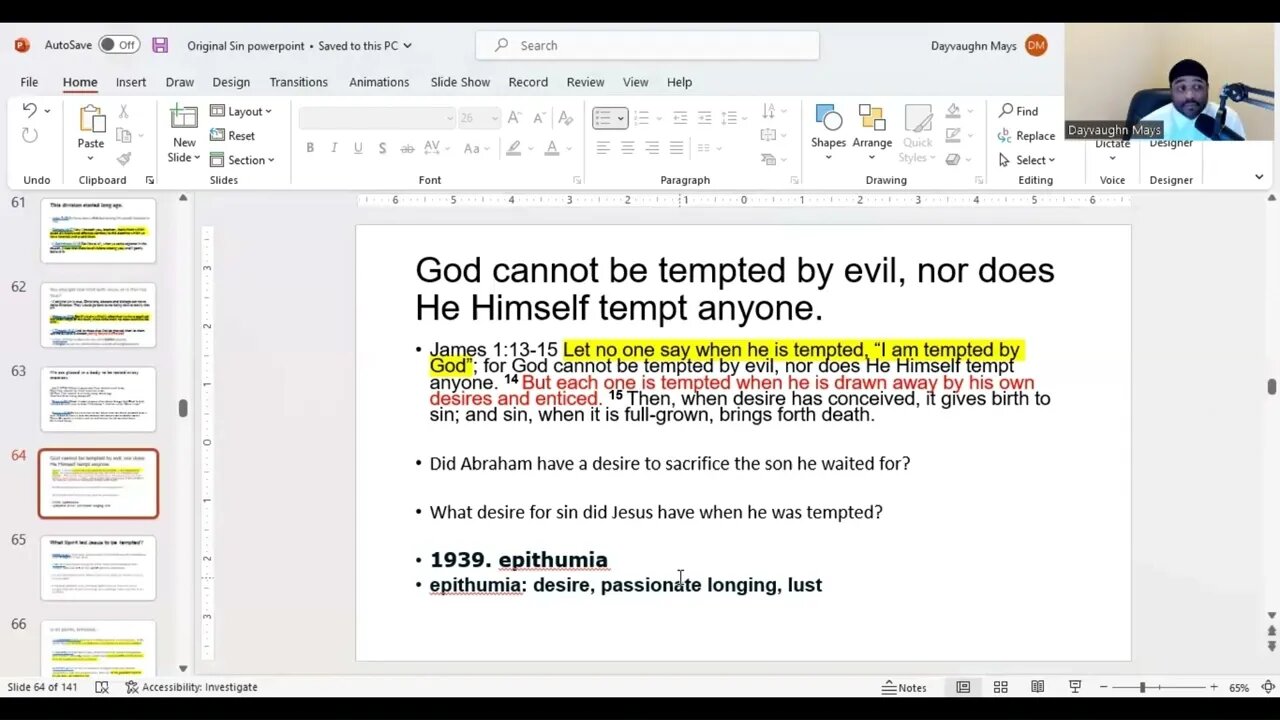Viewport: 1280px width, 720px height.
Task: Toggle the AutoSave switch
Action: [120, 45]
